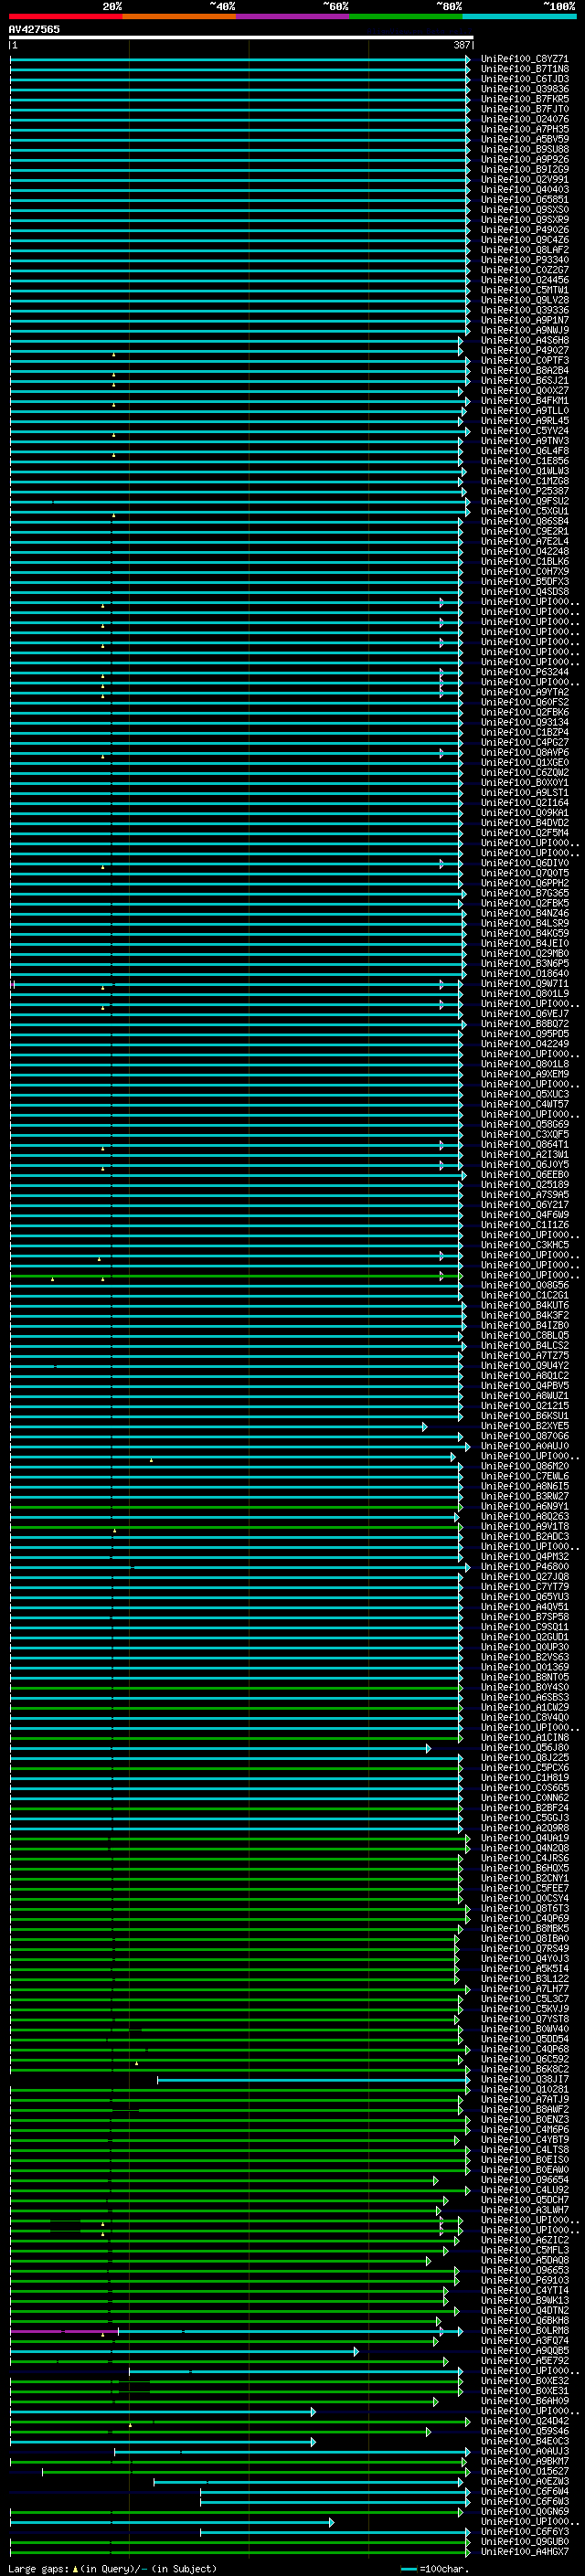585x2576 pixels.
Task: Click UniRef100_C6F6W4 label
Action: (525, 2491)
